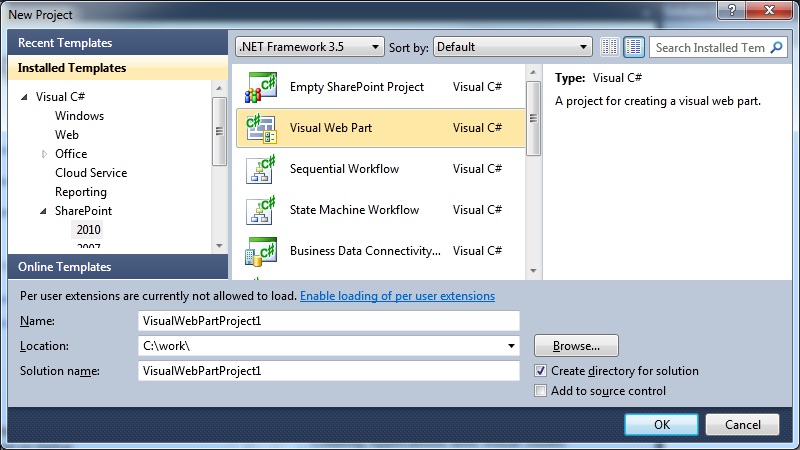This screenshot has width=800, height=450.
Task: Select the Visual C# root tree label
Action: click(60, 96)
